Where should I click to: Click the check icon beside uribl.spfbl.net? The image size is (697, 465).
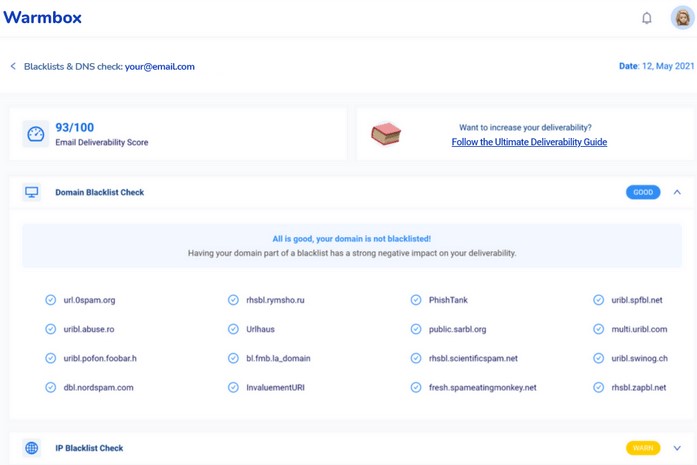[x=599, y=300]
